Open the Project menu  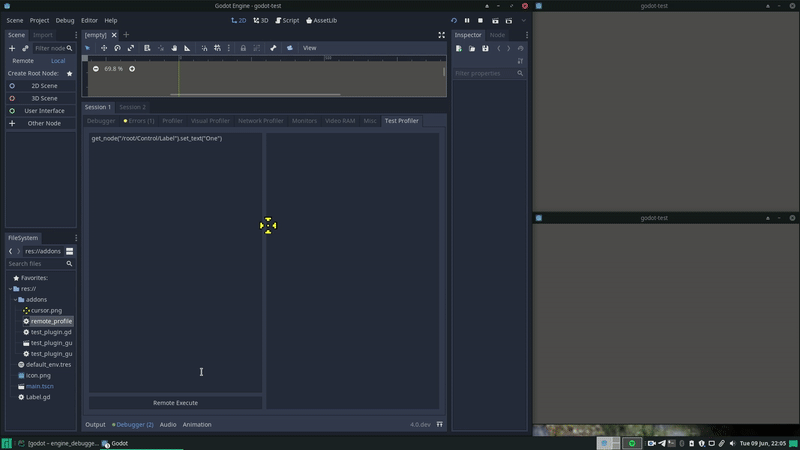click(39, 20)
